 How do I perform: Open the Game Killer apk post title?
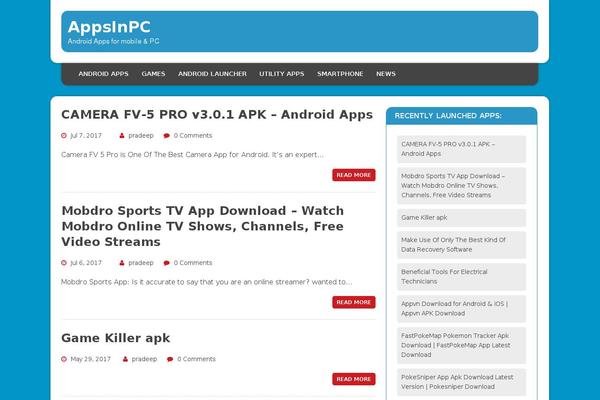[116, 338]
